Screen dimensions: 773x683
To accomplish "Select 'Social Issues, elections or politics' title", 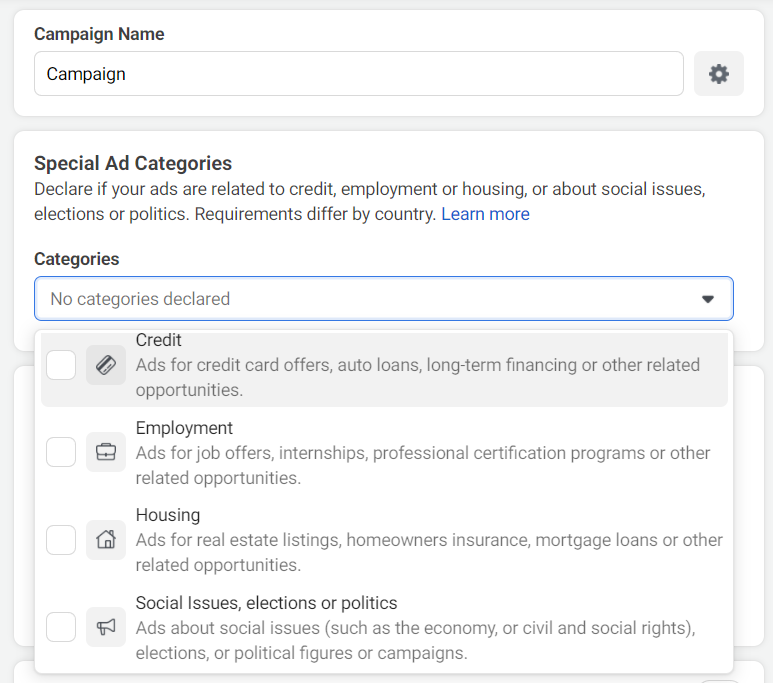I will (x=266, y=603).
